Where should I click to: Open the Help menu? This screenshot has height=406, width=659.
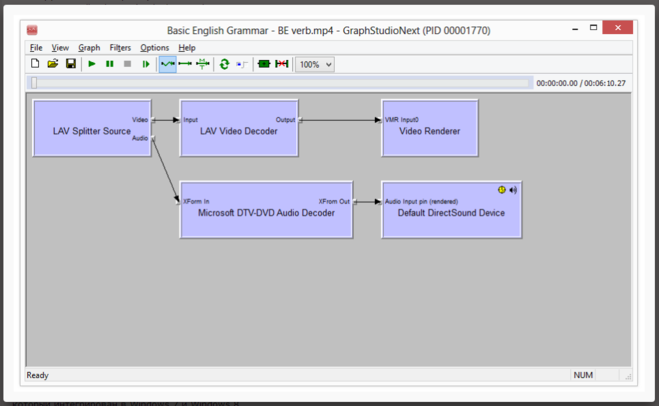pos(187,47)
